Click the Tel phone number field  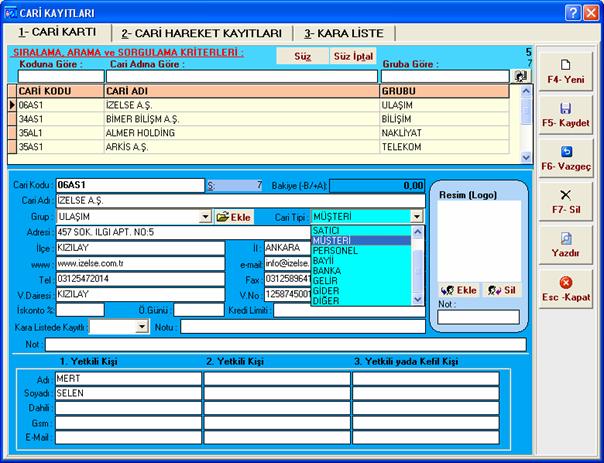pos(140,278)
